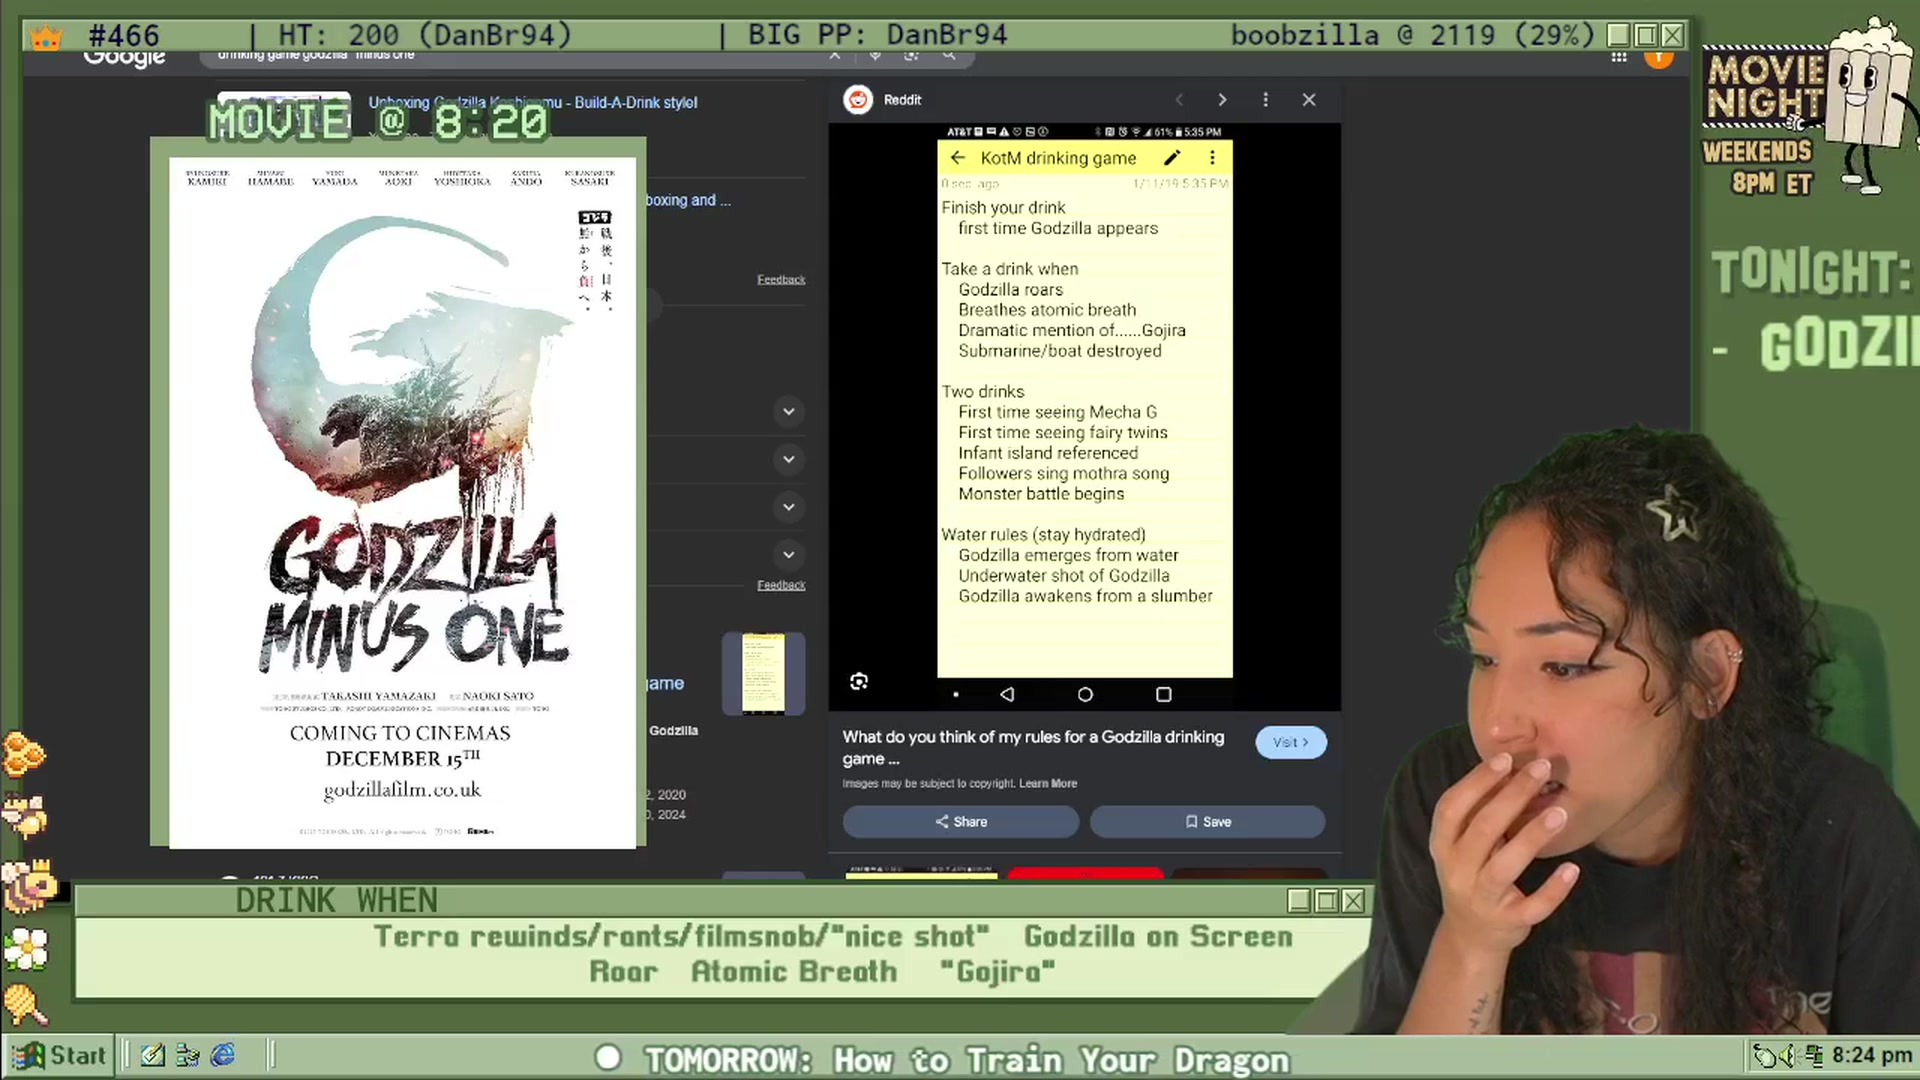Screen dimensions: 1920x1080
Task: Click the Visit button for the Reddit post
Action: coord(1291,742)
